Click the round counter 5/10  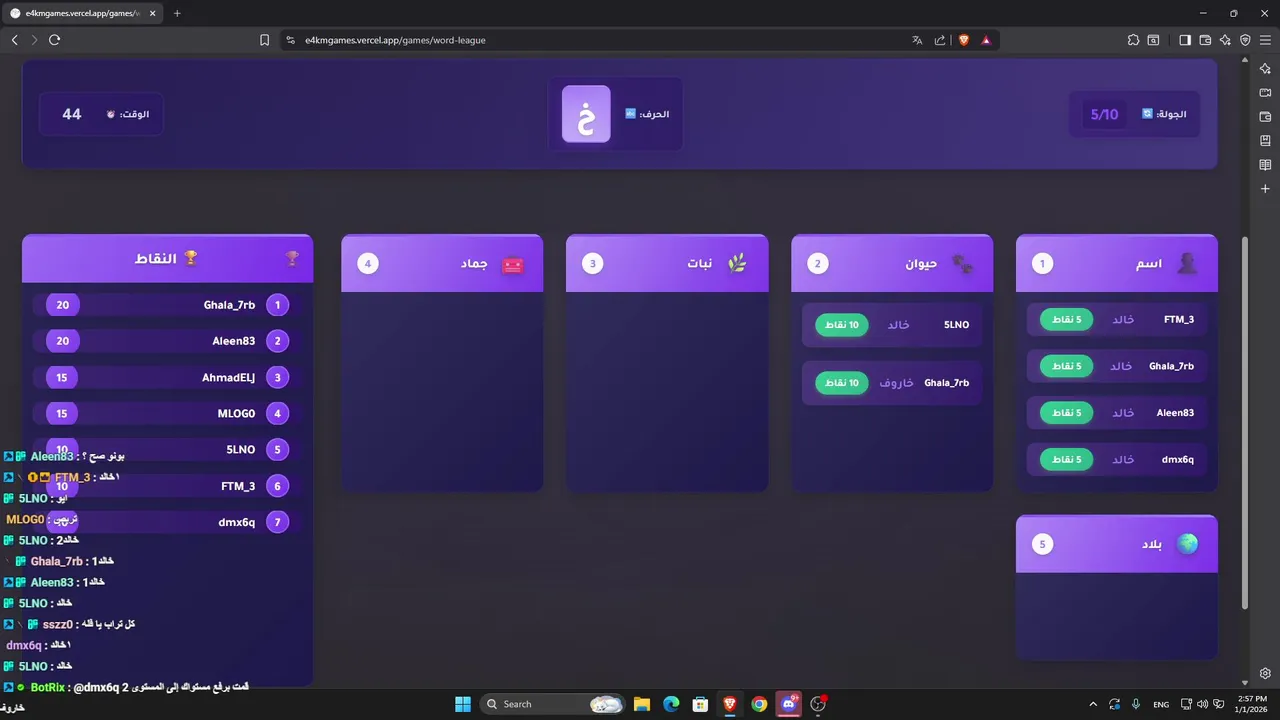tap(1104, 114)
